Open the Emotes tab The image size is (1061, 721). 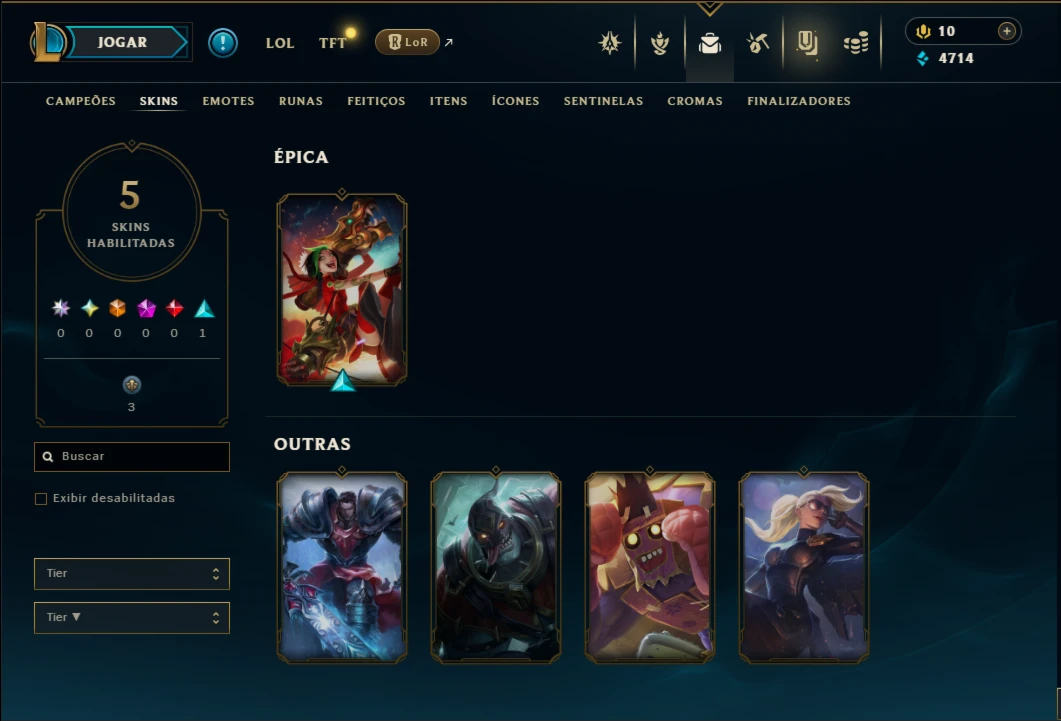coord(228,101)
